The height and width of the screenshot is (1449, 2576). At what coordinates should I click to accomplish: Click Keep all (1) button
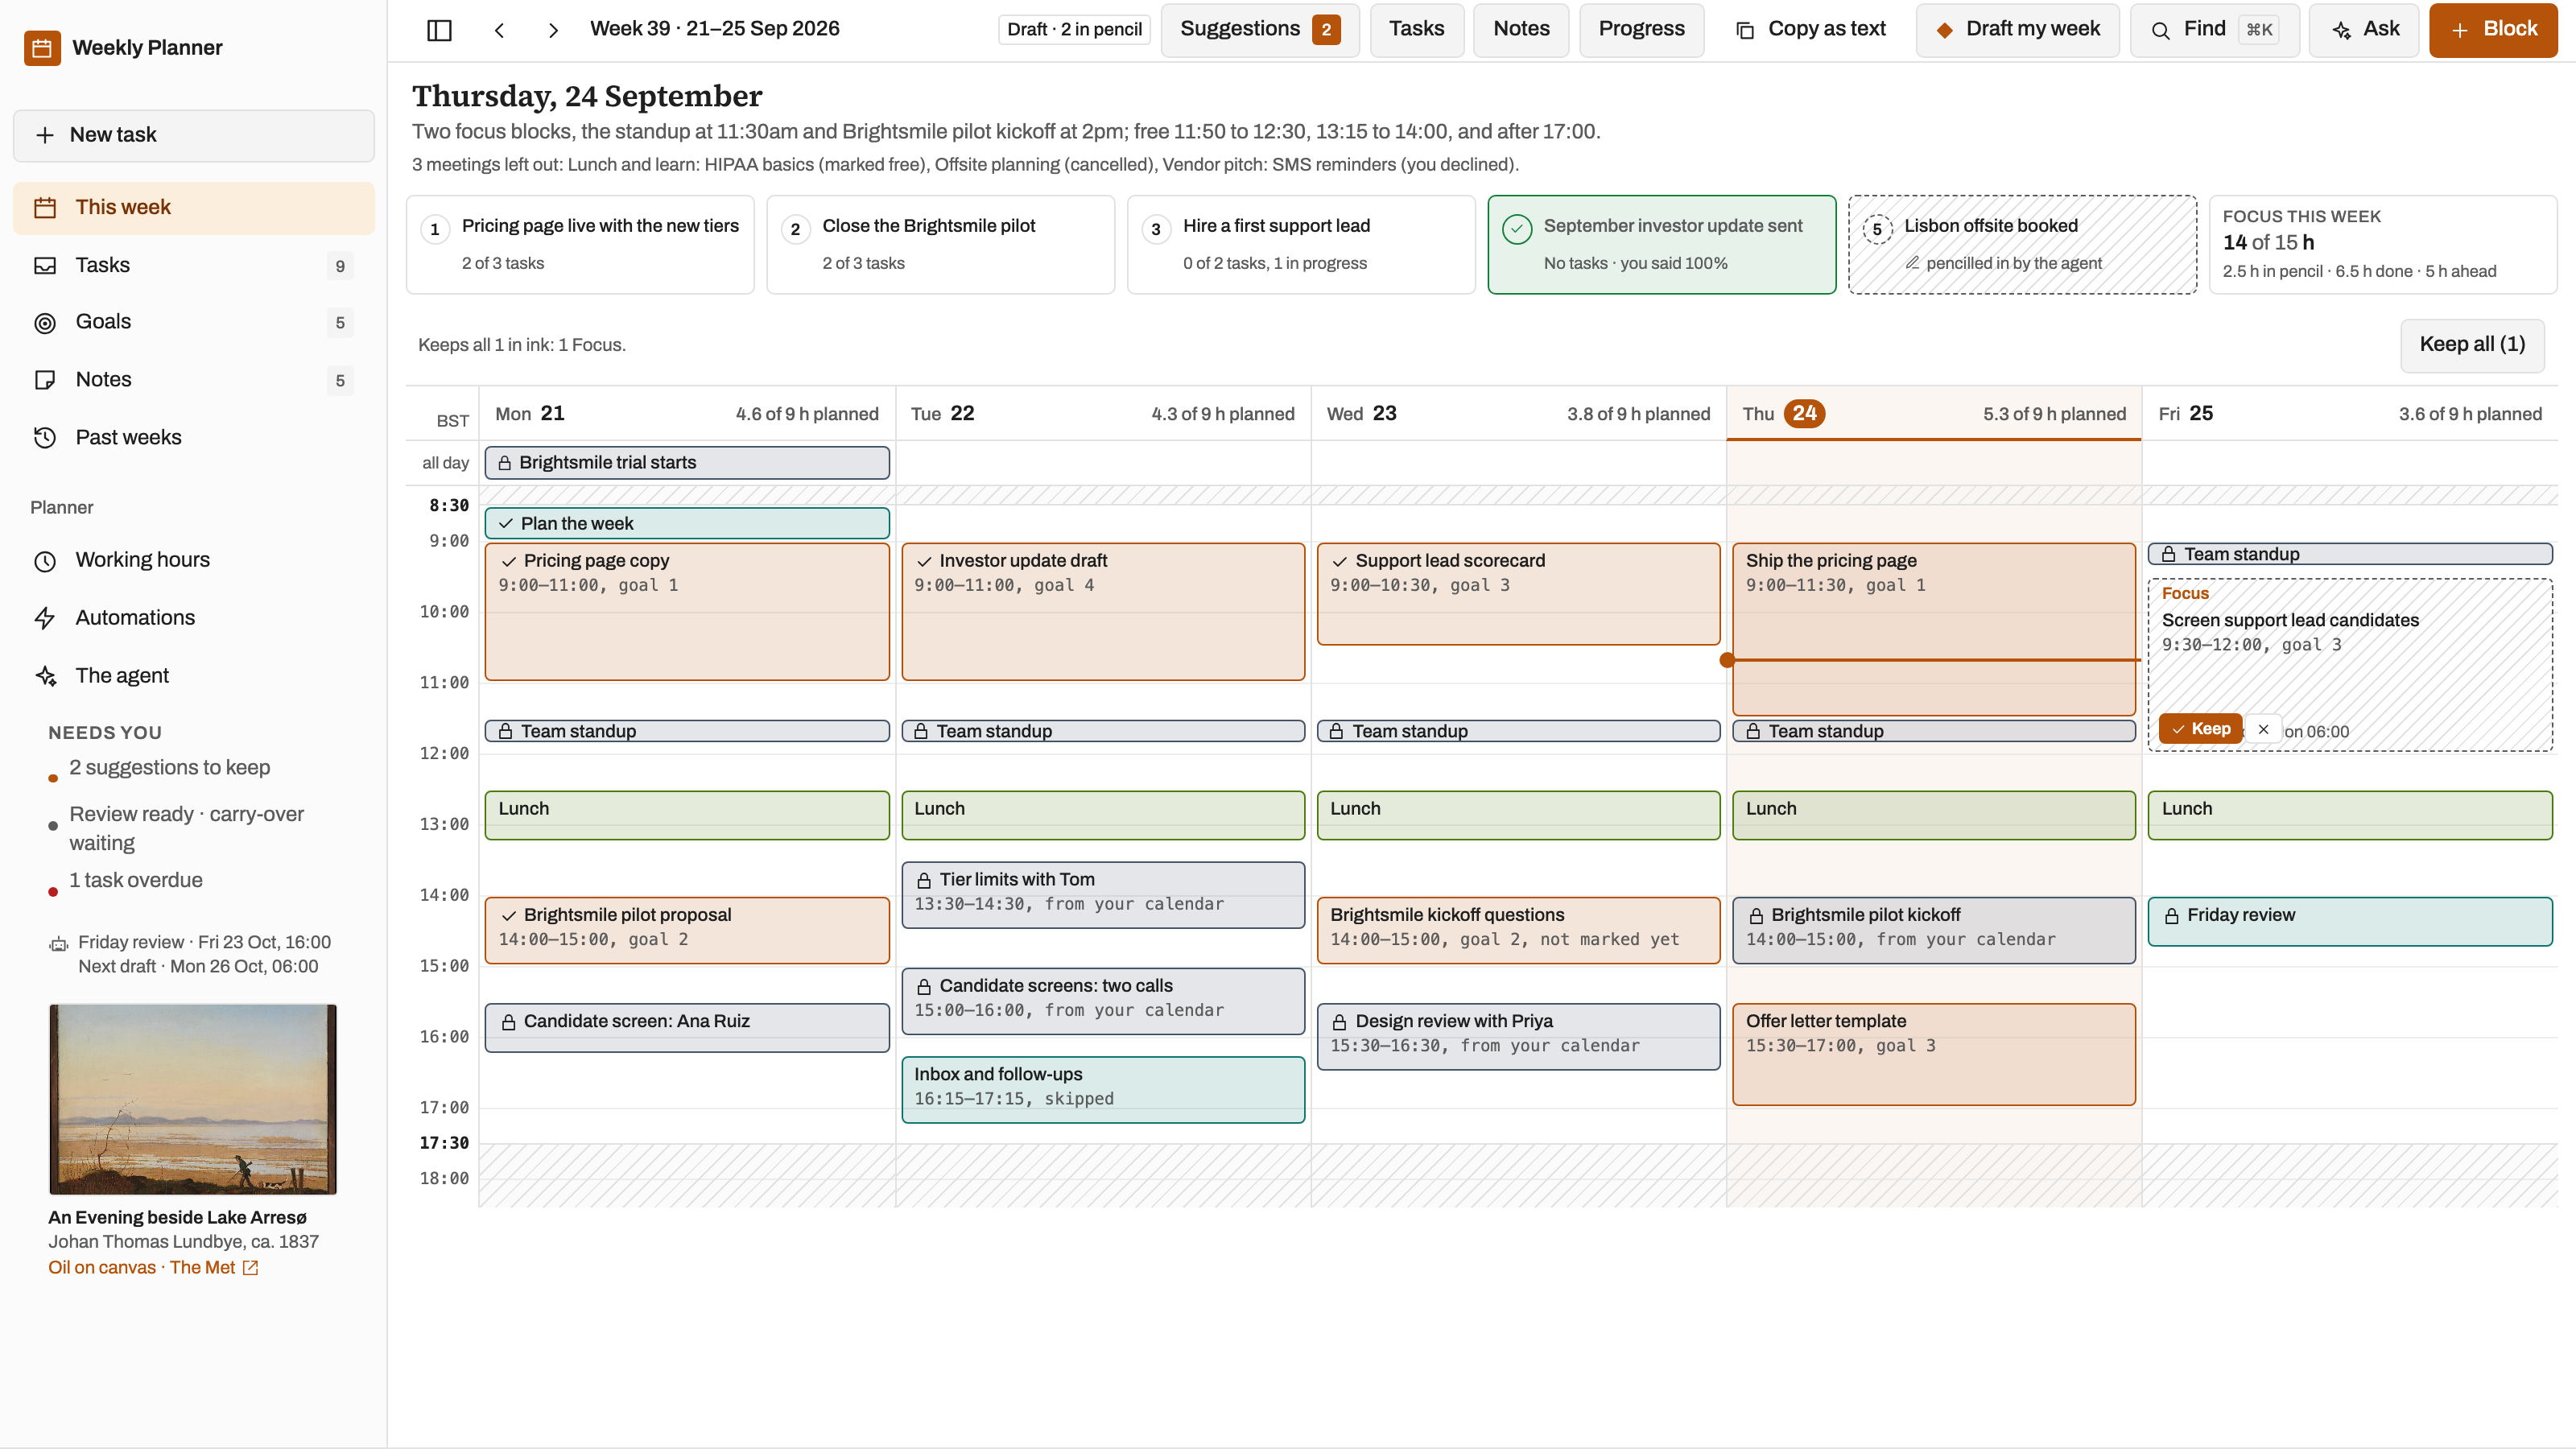coord(2472,345)
